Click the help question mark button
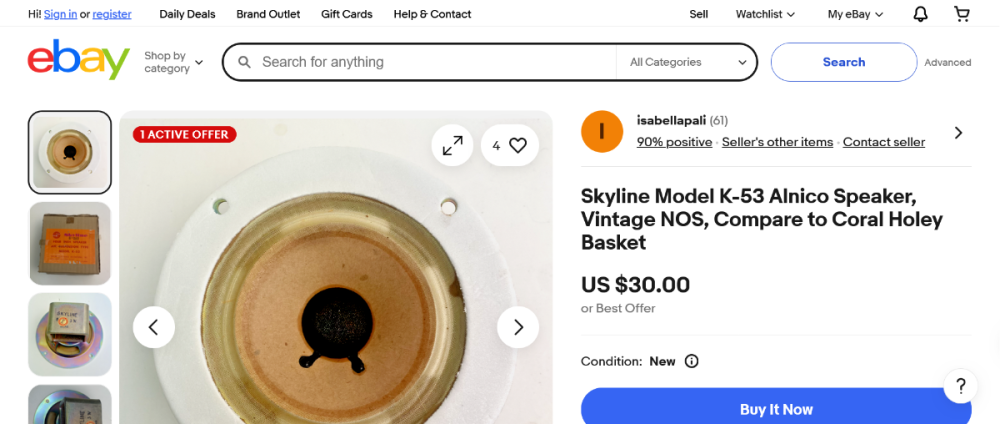 coord(960,386)
